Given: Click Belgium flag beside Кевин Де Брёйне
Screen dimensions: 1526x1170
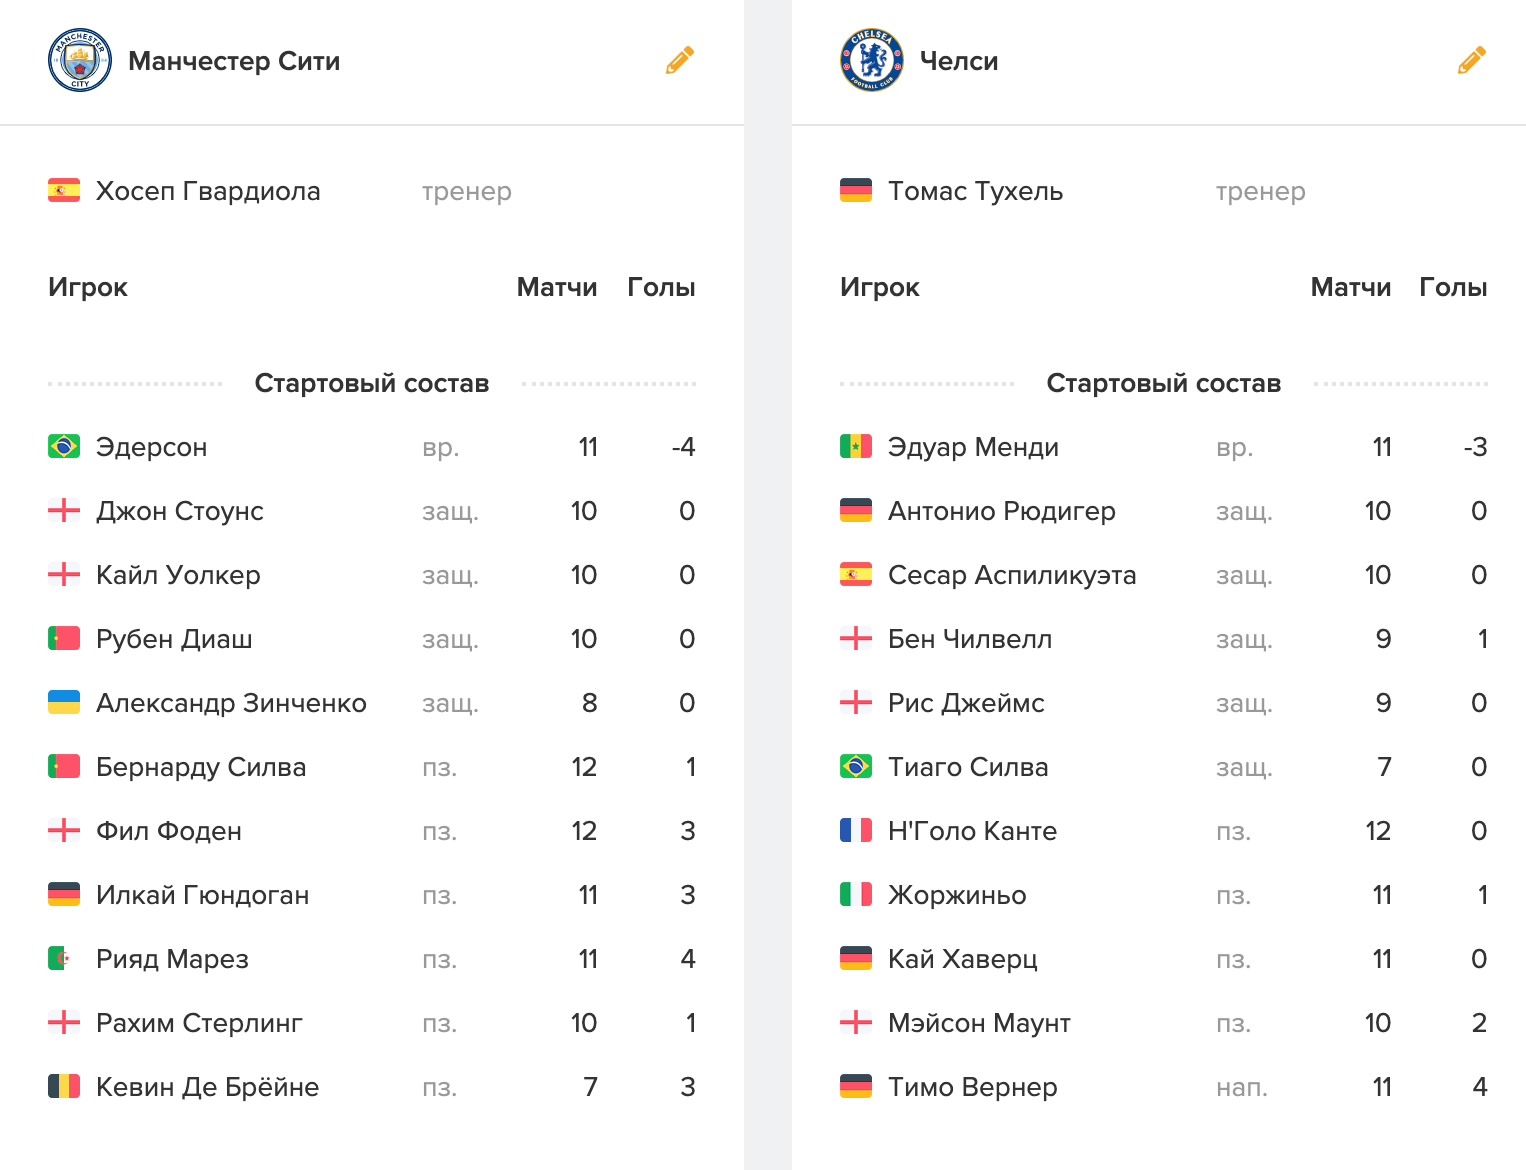Looking at the screenshot, I should tap(64, 1086).
